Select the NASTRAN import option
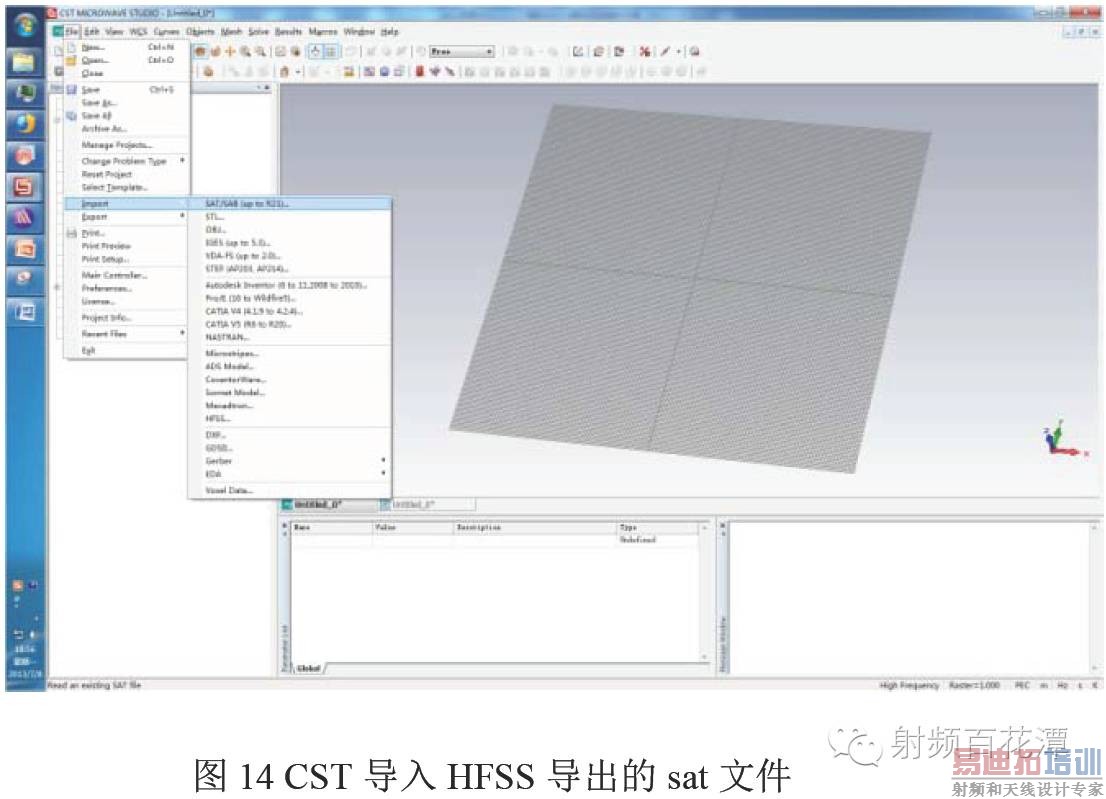Screen dimensions: 1106x799 click(290, 337)
